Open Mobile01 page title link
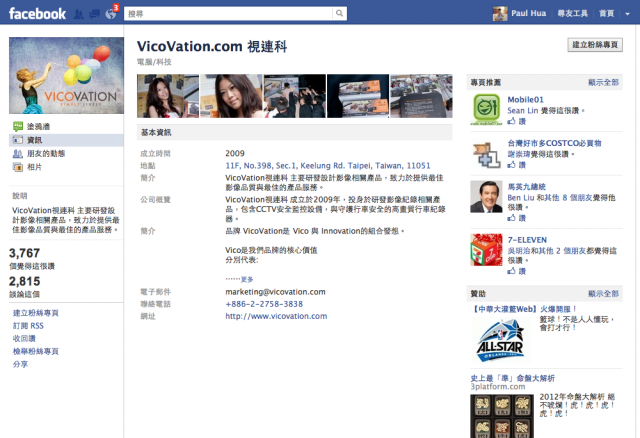The height and width of the screenshot is (438, 640). pos(525,100)
